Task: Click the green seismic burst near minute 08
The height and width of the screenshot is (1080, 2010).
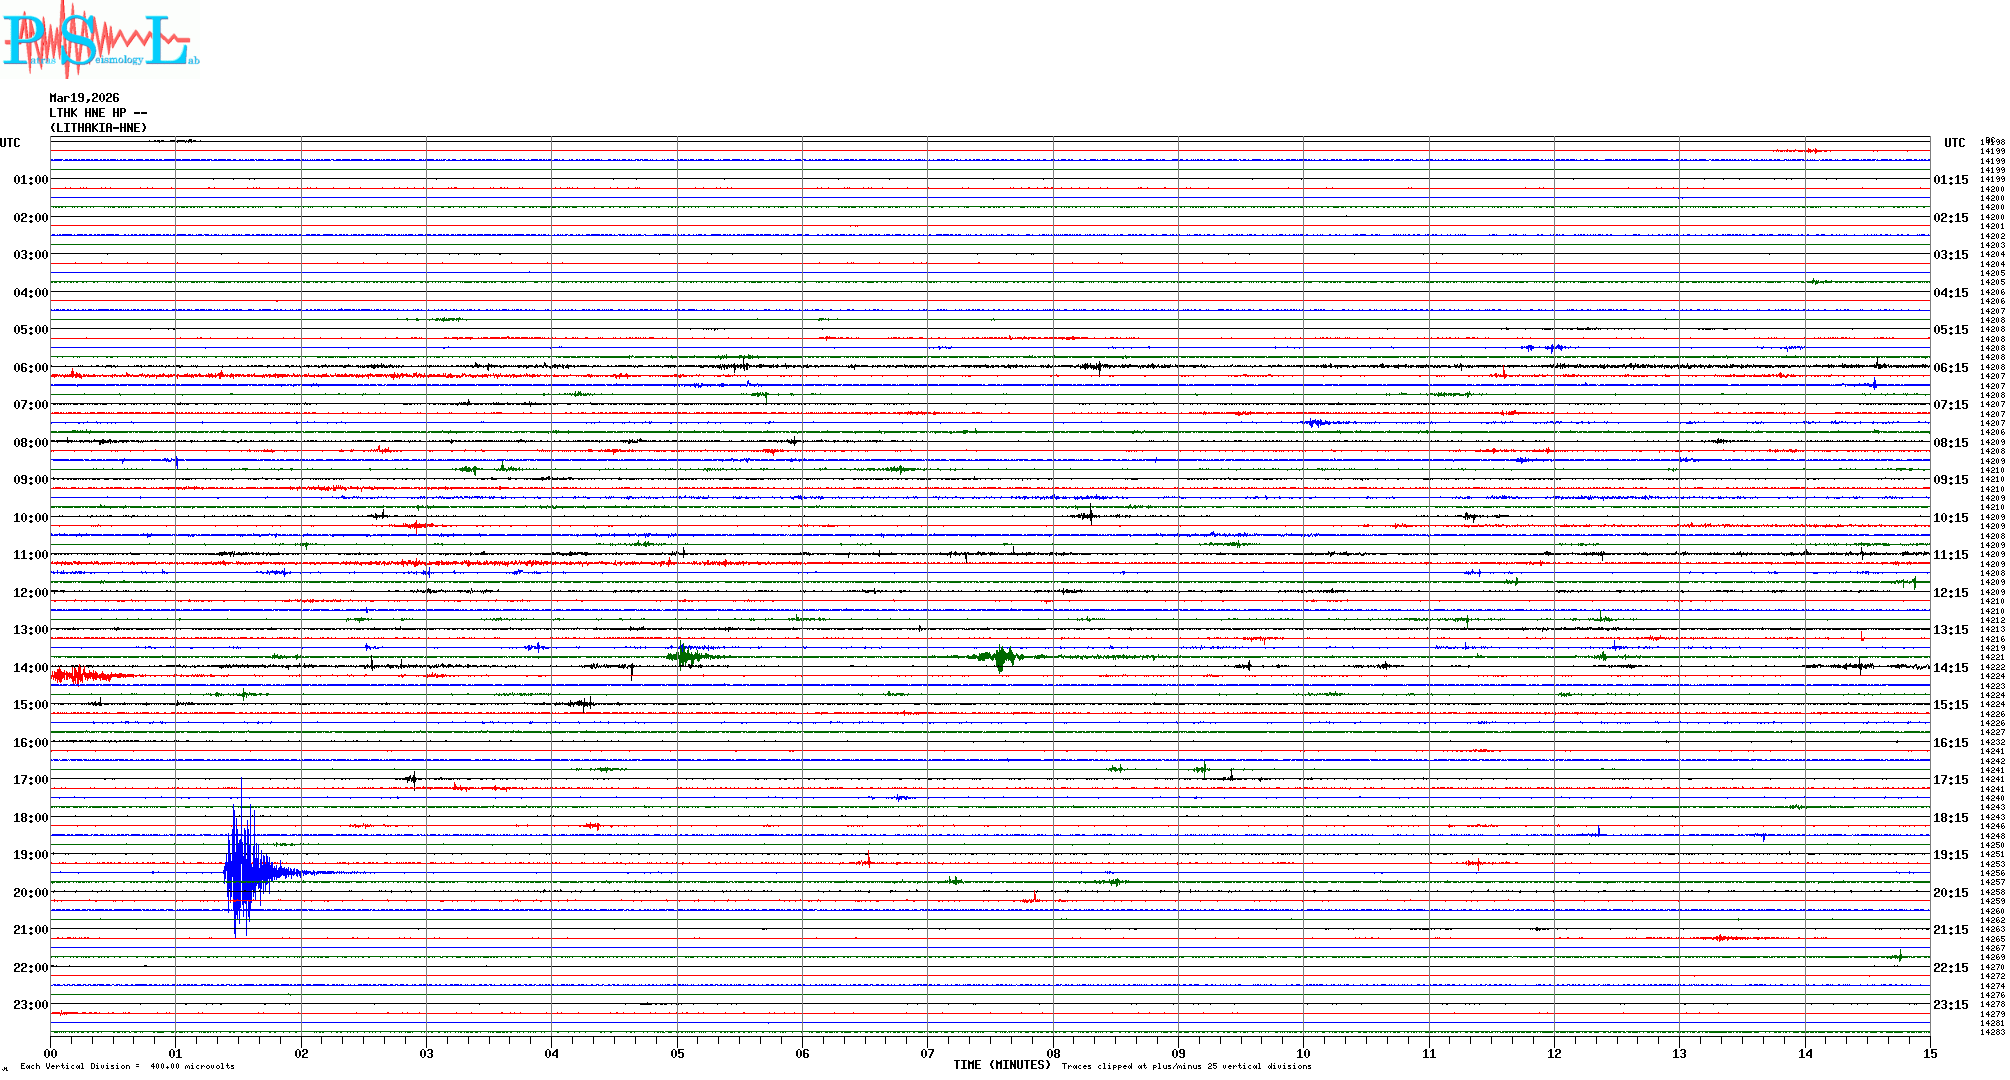Action: [998, 657]
